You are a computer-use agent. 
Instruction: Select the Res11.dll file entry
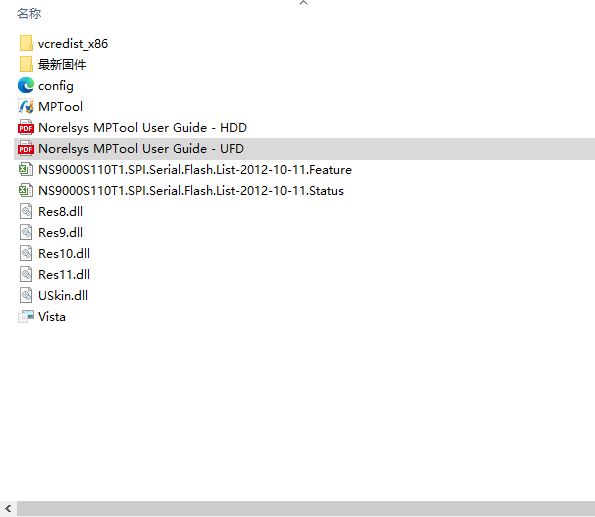point(64,274)
